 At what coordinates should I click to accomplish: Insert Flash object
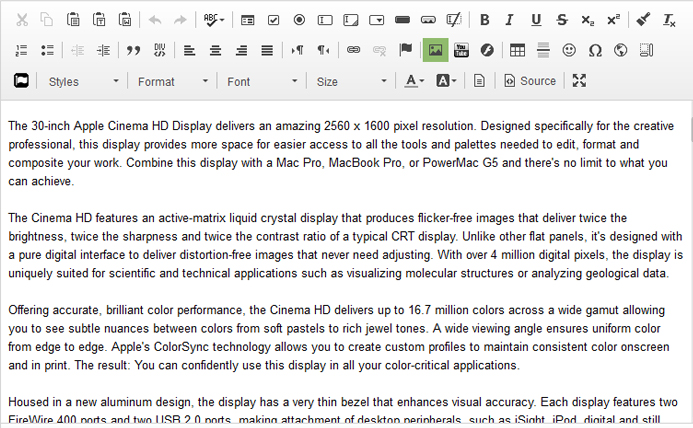[x=487, y=50]
